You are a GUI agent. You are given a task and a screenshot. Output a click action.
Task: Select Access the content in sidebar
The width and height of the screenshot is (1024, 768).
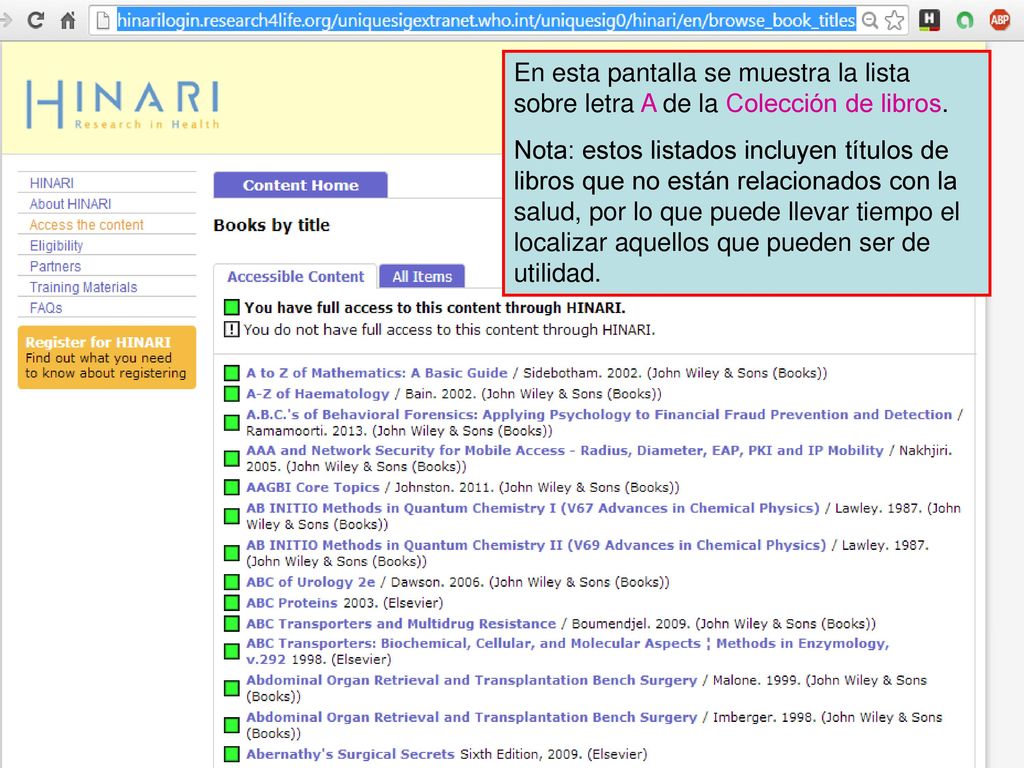(x=86, y=225)
